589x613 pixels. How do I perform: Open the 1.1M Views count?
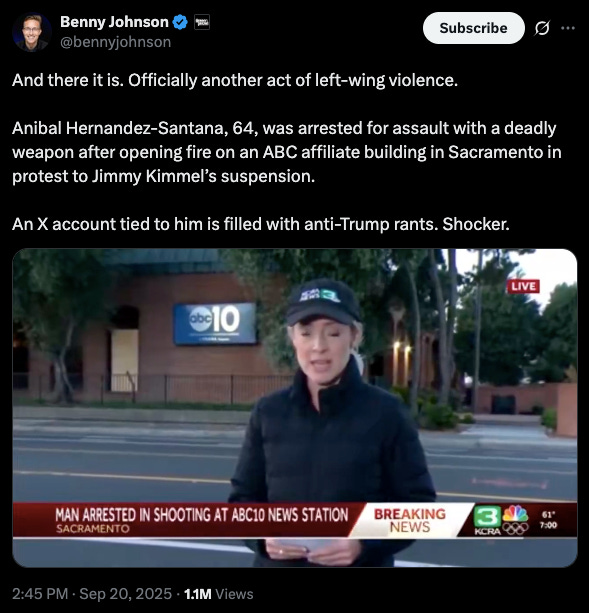tap(218, 594)
